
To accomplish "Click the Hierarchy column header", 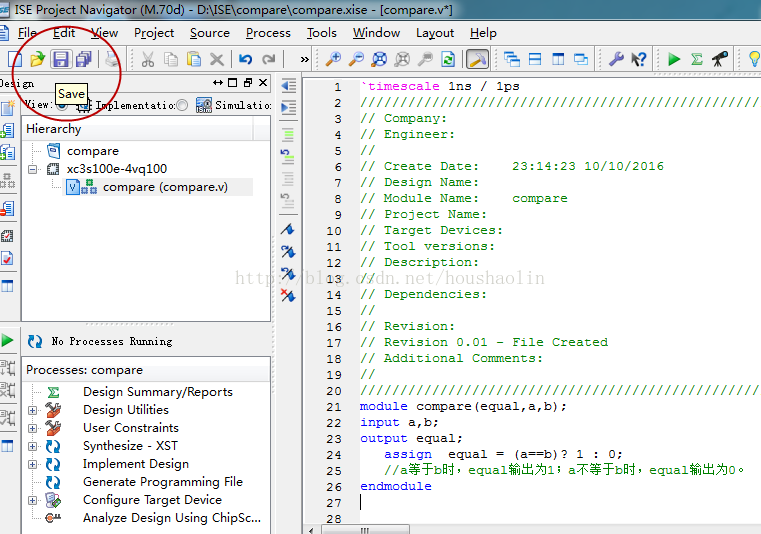I will (x=139, y=129).
